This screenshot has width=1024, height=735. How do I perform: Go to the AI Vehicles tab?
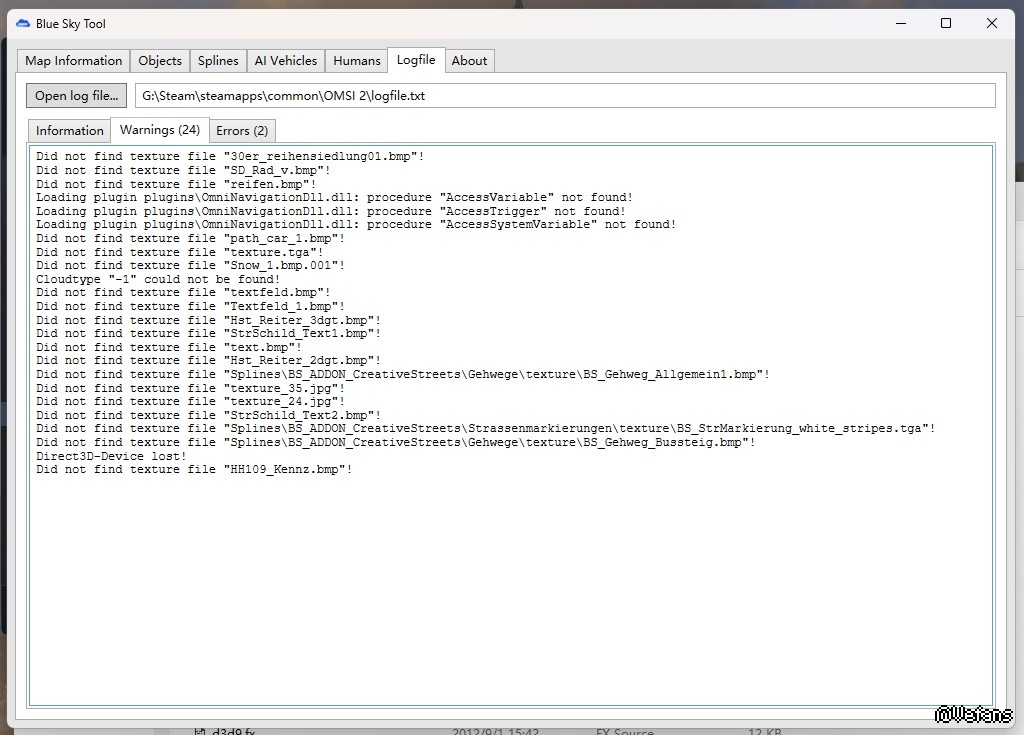pyautogui.click(x=285, y=61)
